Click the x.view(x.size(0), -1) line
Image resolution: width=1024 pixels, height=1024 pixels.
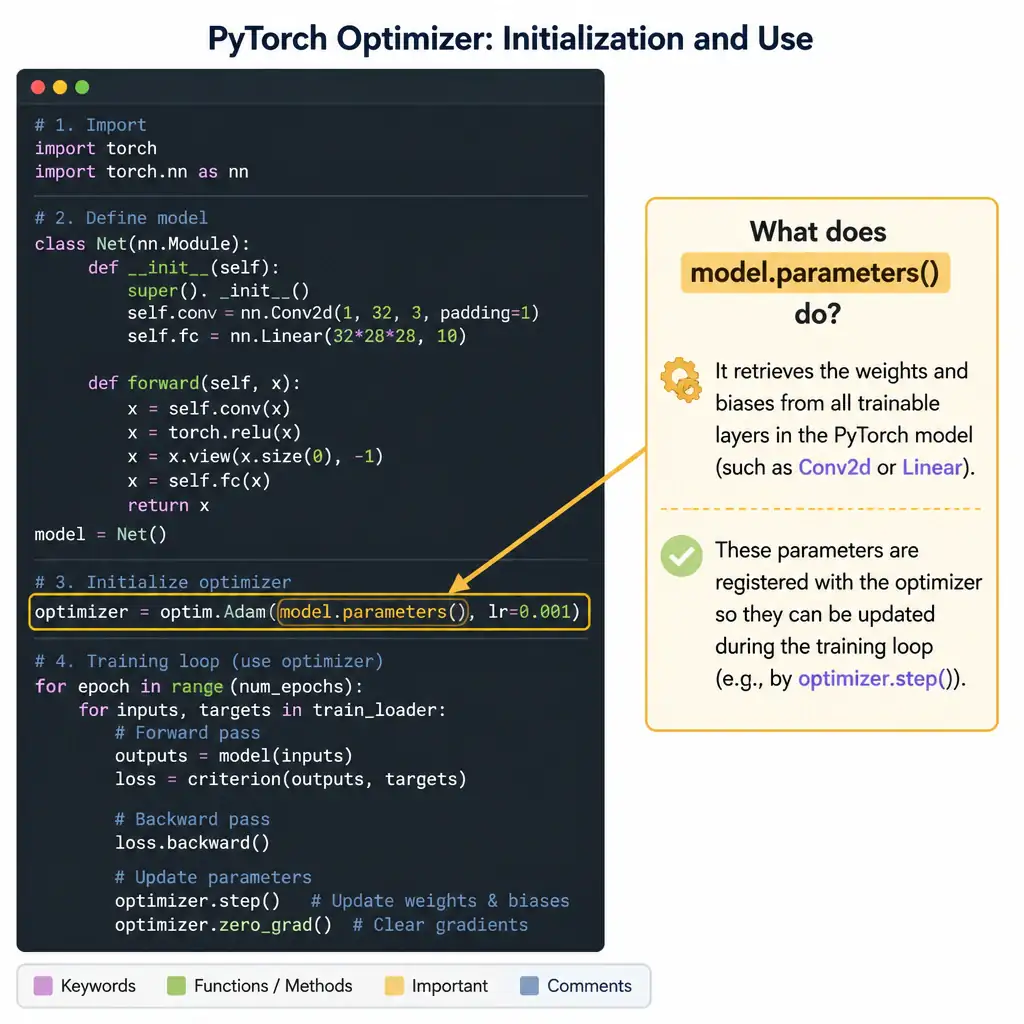coord(255,456)
